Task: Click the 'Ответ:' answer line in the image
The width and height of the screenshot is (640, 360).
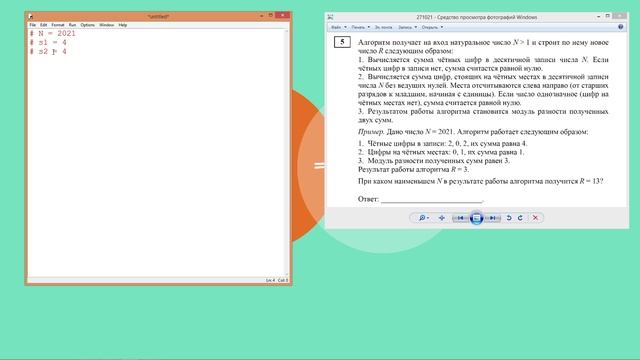Action: [x=420, y=199]
